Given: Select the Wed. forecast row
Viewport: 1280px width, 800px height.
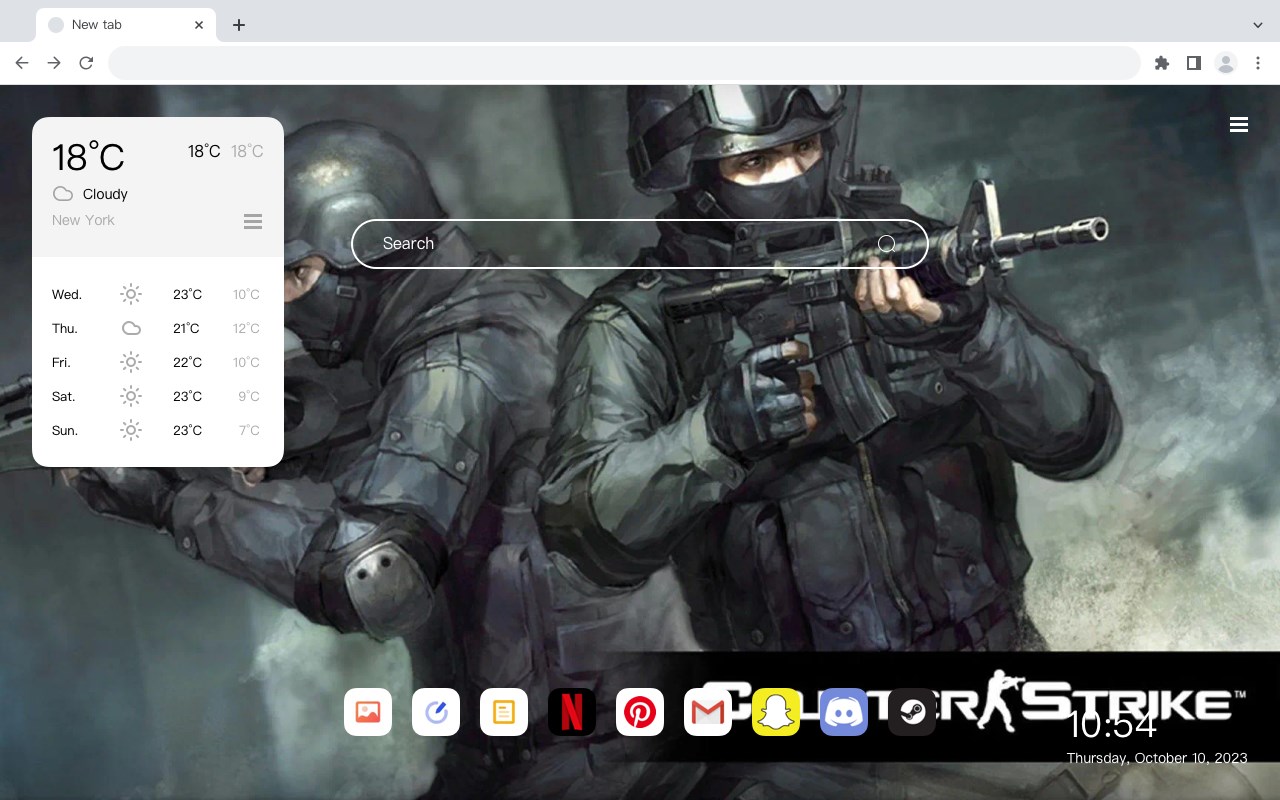Looking at the screenshot, I should click(157, 294).
